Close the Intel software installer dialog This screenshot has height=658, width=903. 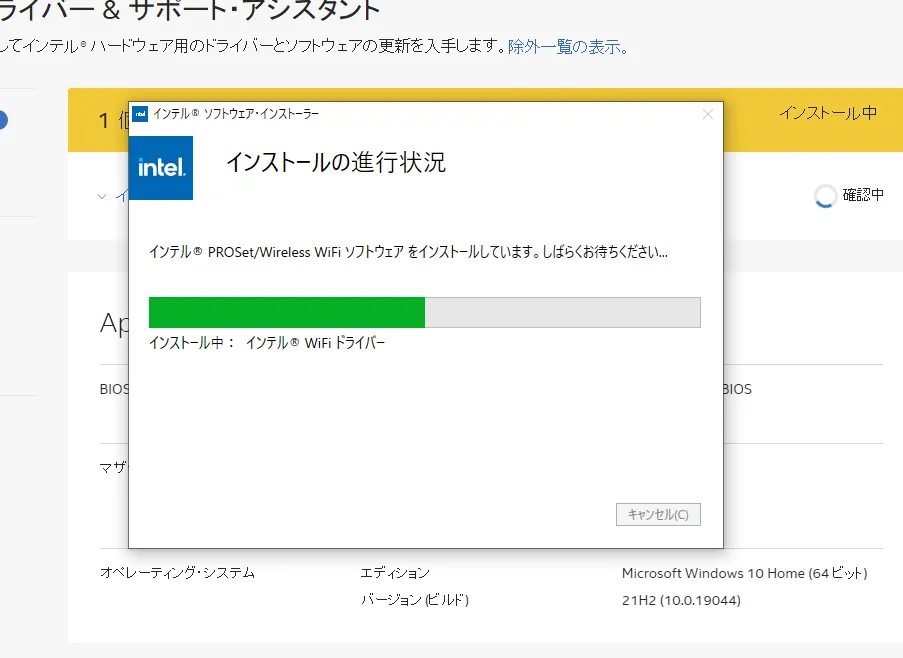[x=708, y=115]
